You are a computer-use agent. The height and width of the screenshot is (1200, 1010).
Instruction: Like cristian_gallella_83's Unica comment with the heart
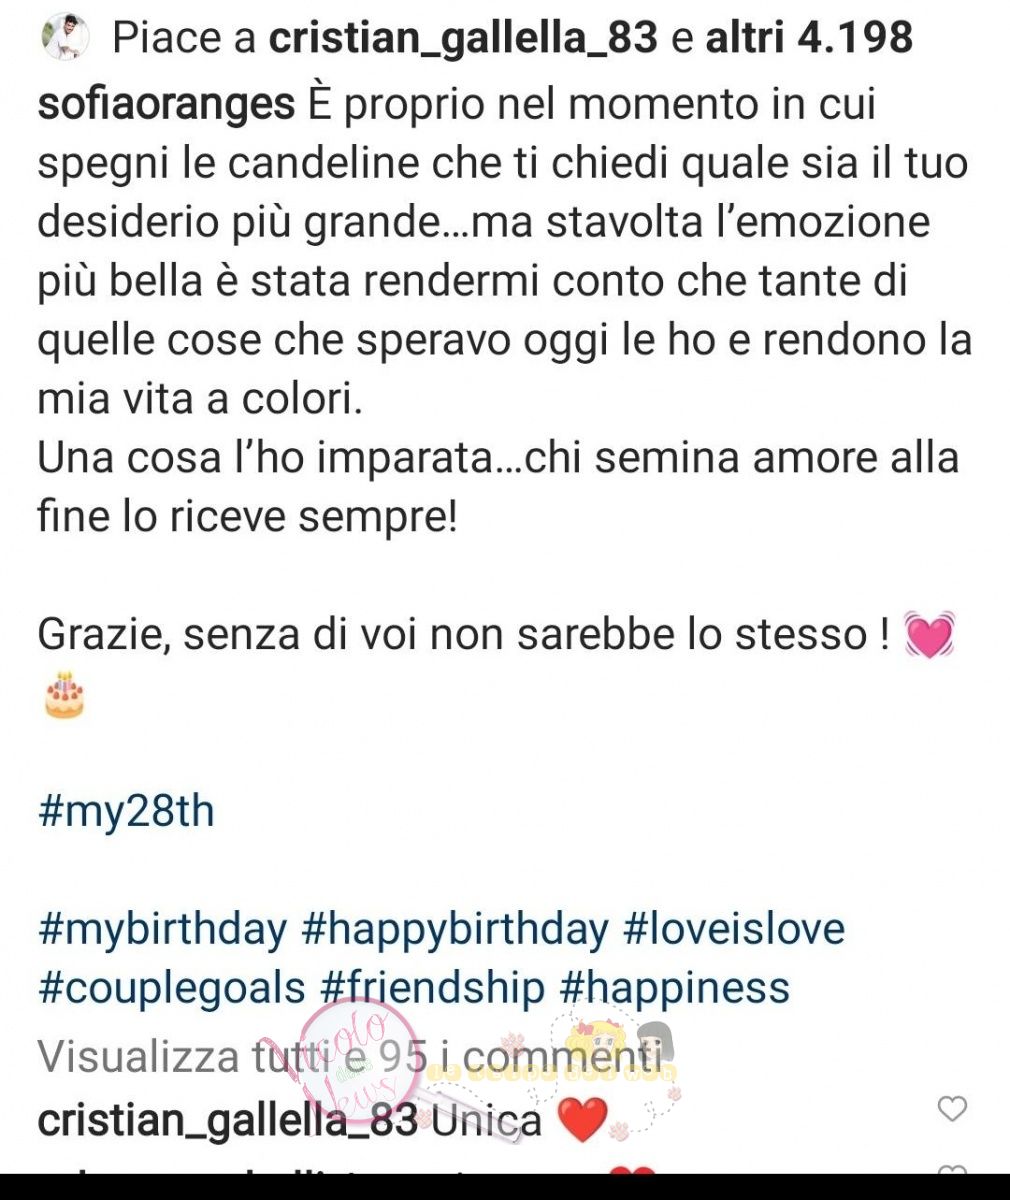click(x=952, y=1108)
